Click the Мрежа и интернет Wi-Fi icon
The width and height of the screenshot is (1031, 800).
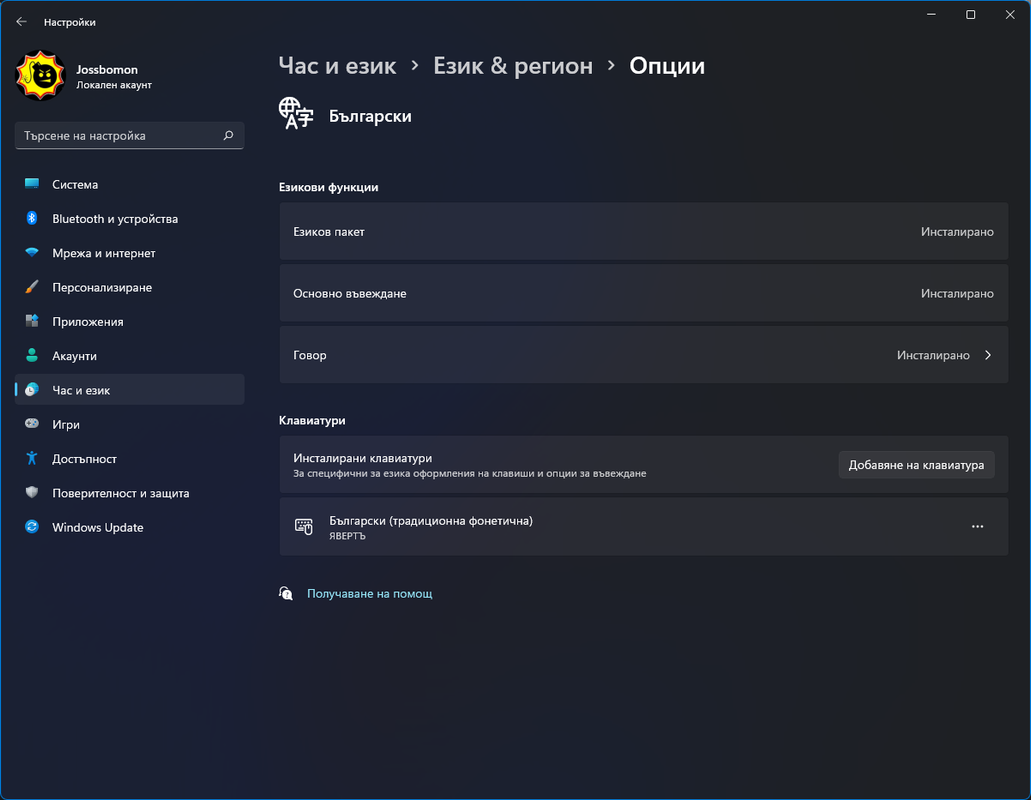[32, 252]
